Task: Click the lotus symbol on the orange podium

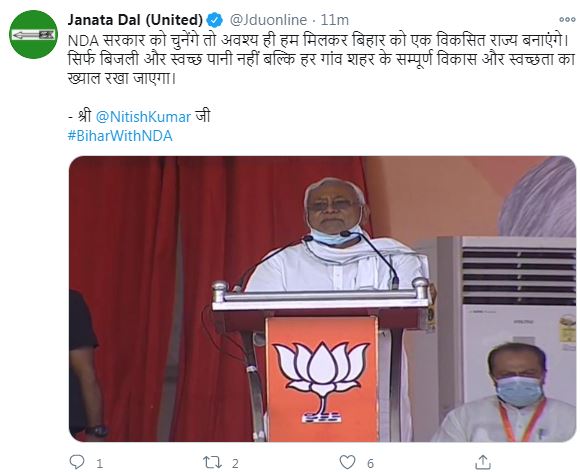Action: click(x=321, y=382)
